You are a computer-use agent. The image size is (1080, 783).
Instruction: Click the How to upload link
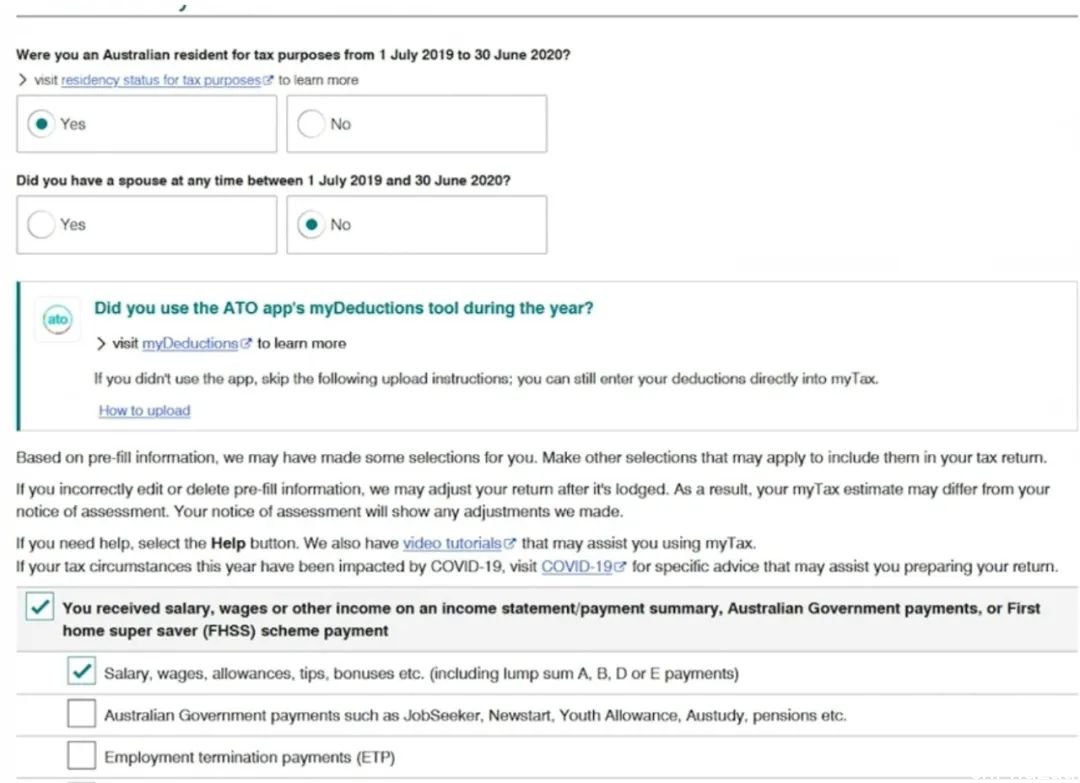(x=144, y=410)
